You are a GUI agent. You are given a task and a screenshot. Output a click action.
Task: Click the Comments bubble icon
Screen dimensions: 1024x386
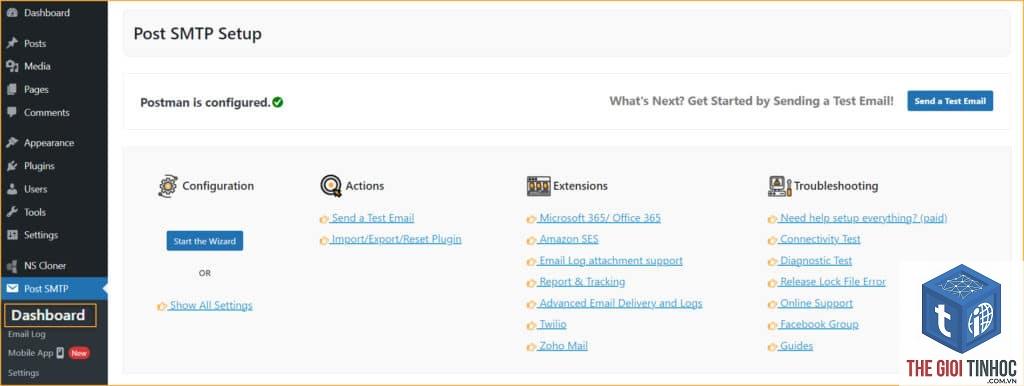click(x=11, y=112)
